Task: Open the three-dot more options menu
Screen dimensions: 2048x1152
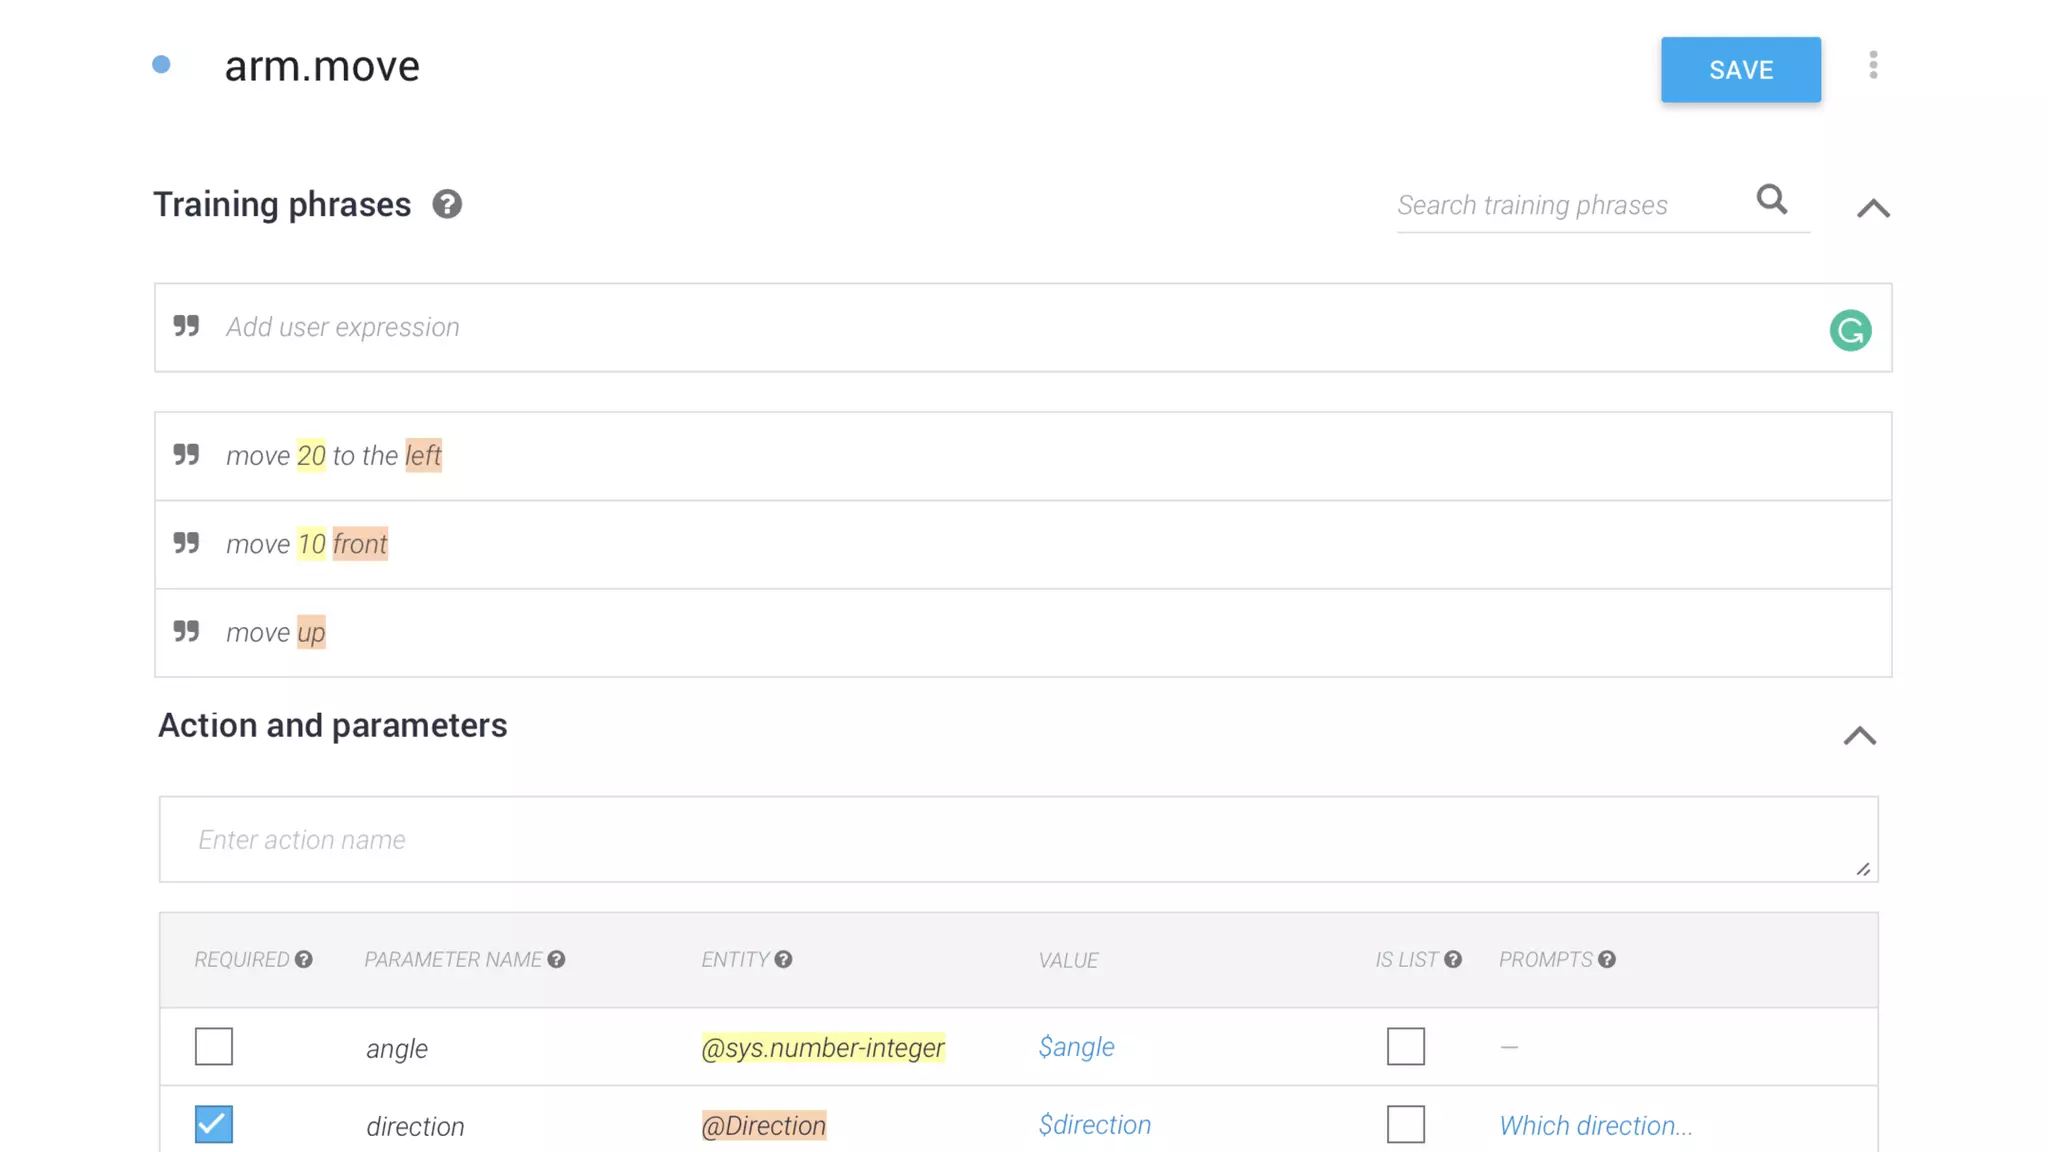Action: pos(1873,65)
